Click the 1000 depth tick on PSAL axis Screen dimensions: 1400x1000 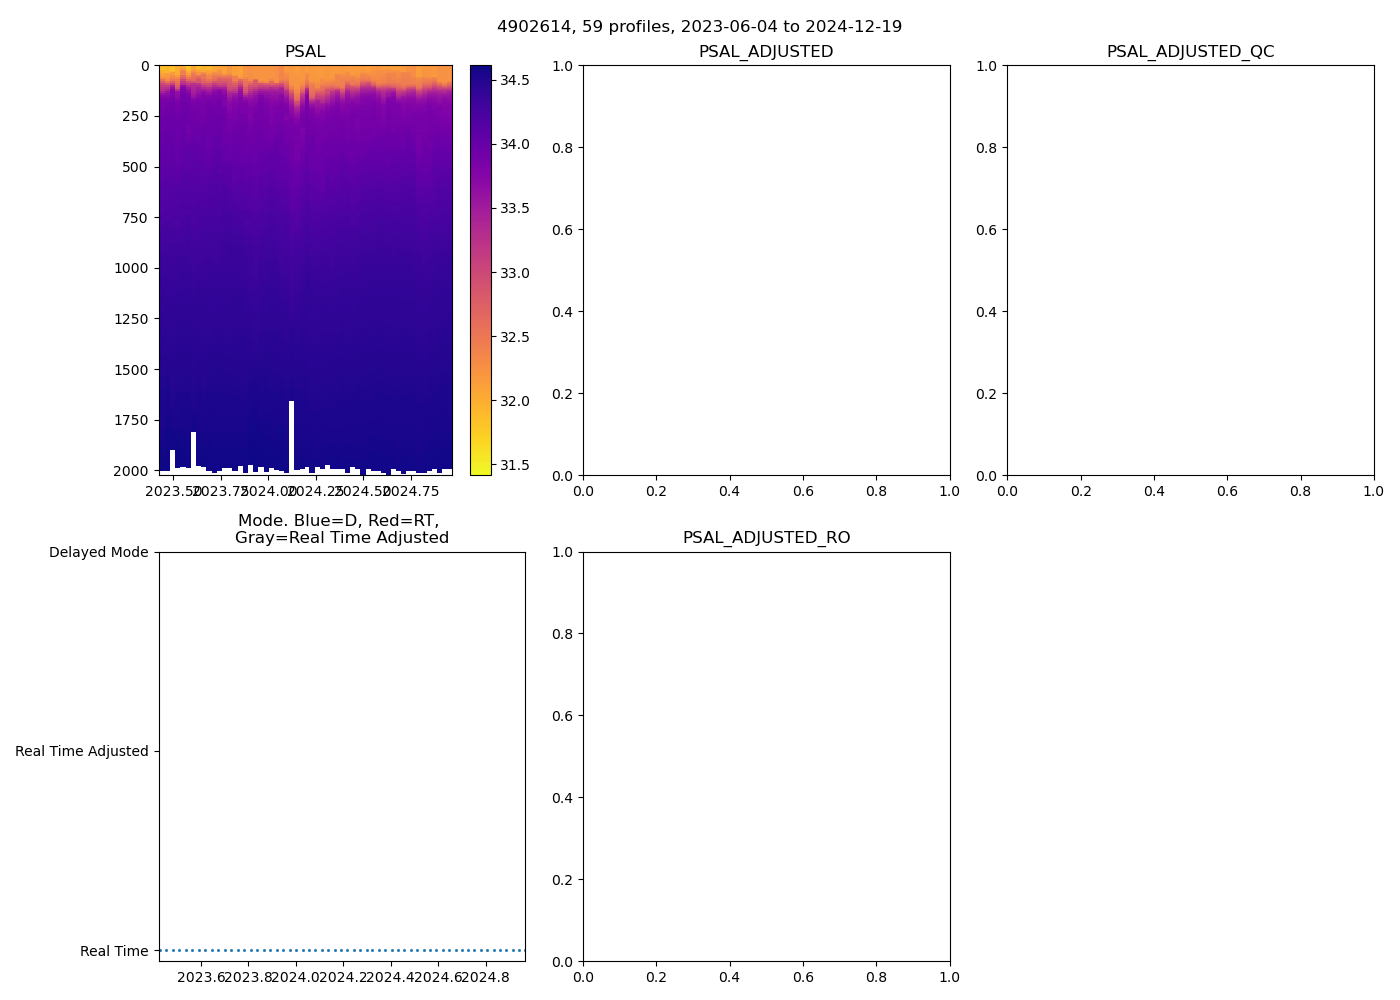[x=130, y=268]
